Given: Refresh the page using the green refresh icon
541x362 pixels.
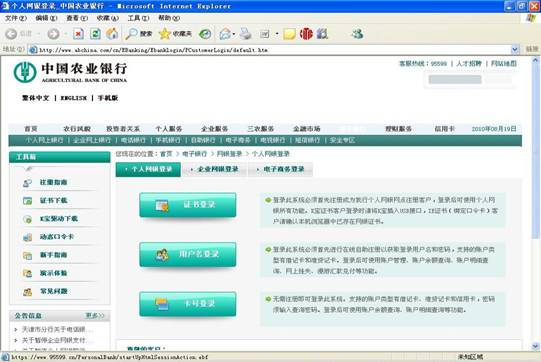Looking at the screenshot, I should [x=95, y=34].
